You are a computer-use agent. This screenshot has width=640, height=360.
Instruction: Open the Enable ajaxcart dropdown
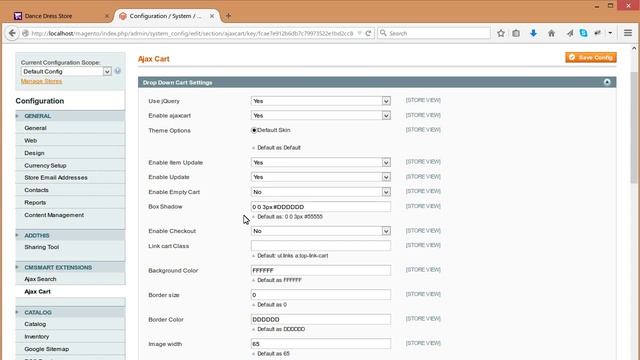pos(321,116)
